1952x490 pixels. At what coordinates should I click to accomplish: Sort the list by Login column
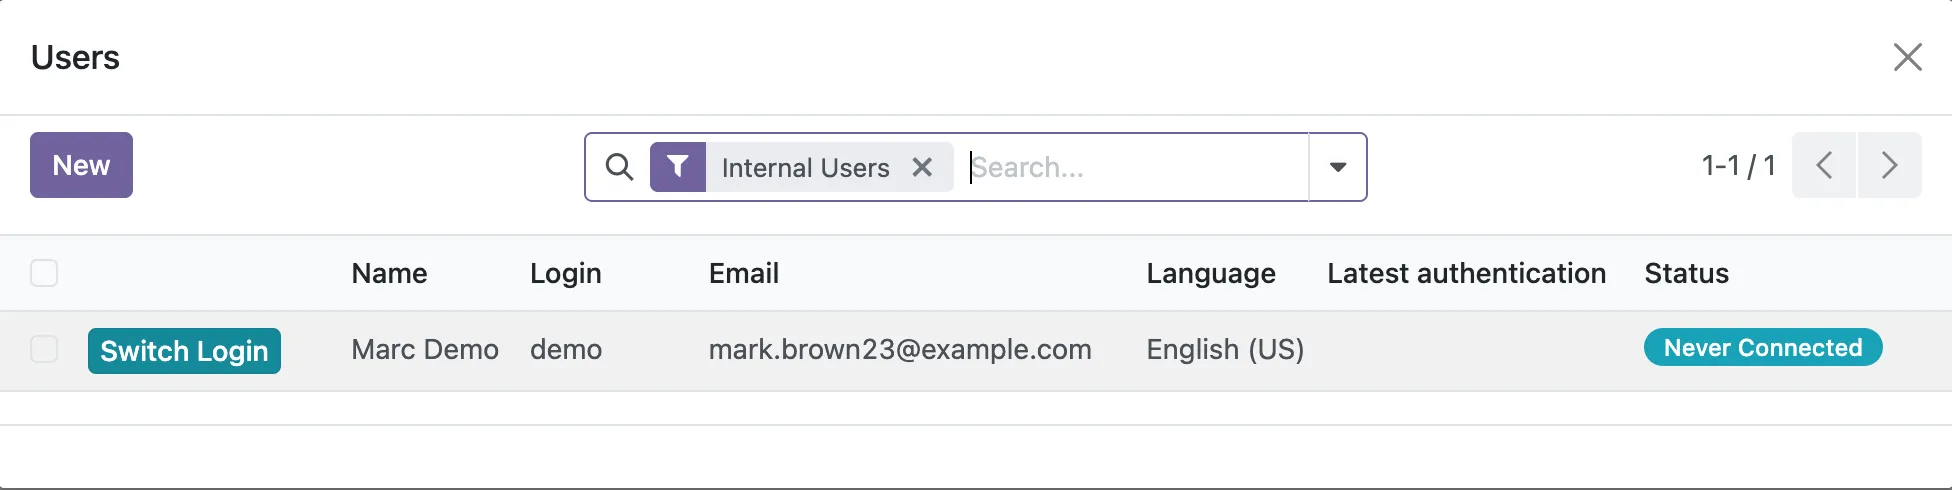click(x=565, y=273)
